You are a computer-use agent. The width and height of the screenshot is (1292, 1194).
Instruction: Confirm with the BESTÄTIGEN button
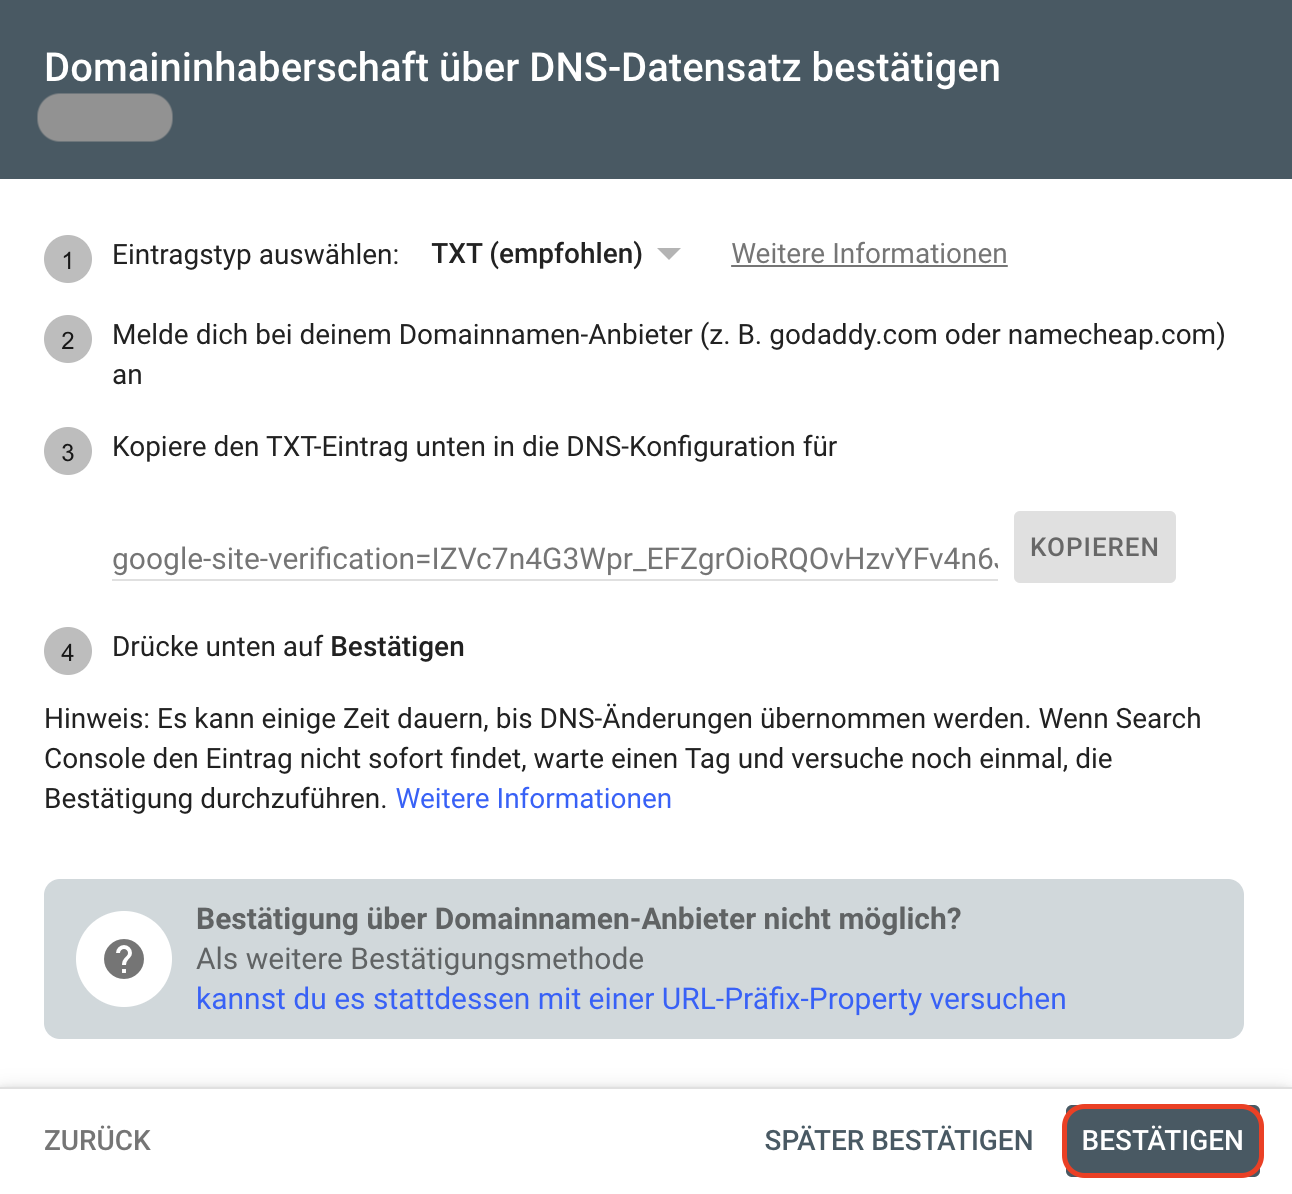pyautogui.click(x=1163, y=1141)
